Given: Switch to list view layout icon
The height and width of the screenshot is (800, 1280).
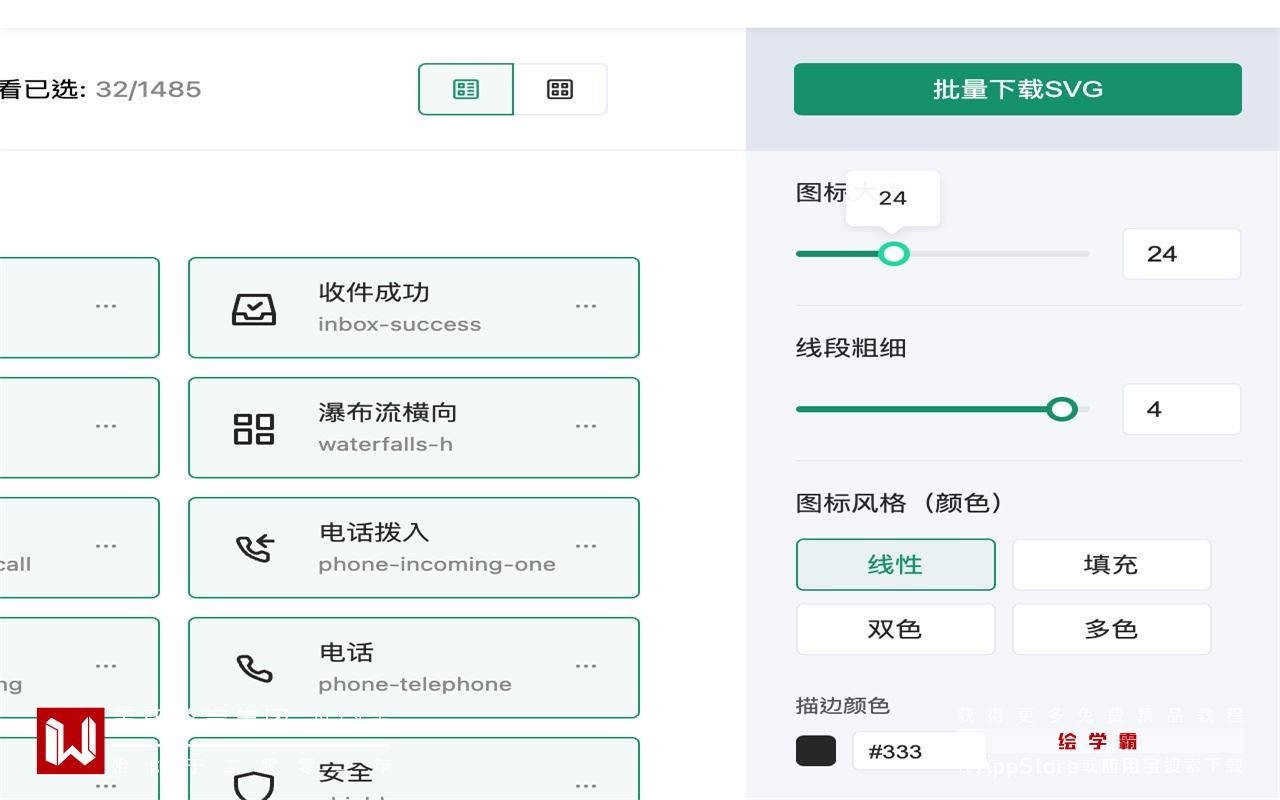Looking at the screenshot, I should (x=466, y=90).
